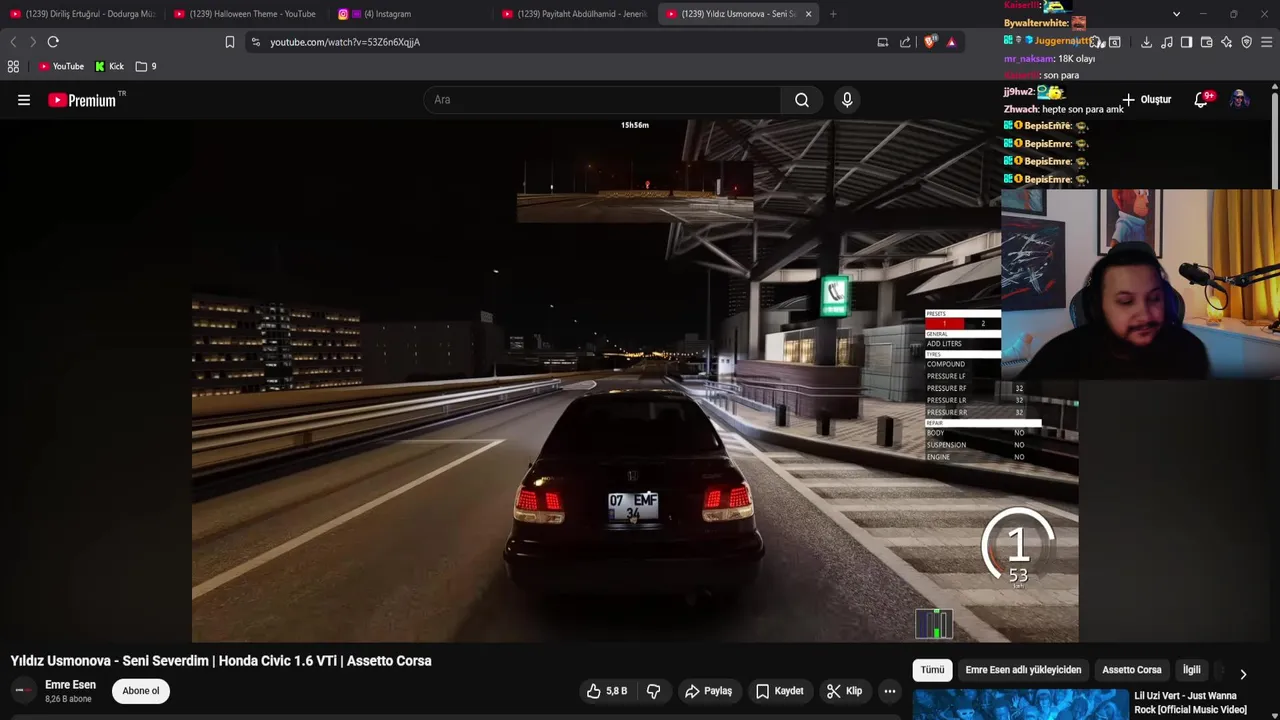Bookmark this page with the bookmark icon
This screenshot has width=1280, height=720.
230,42
